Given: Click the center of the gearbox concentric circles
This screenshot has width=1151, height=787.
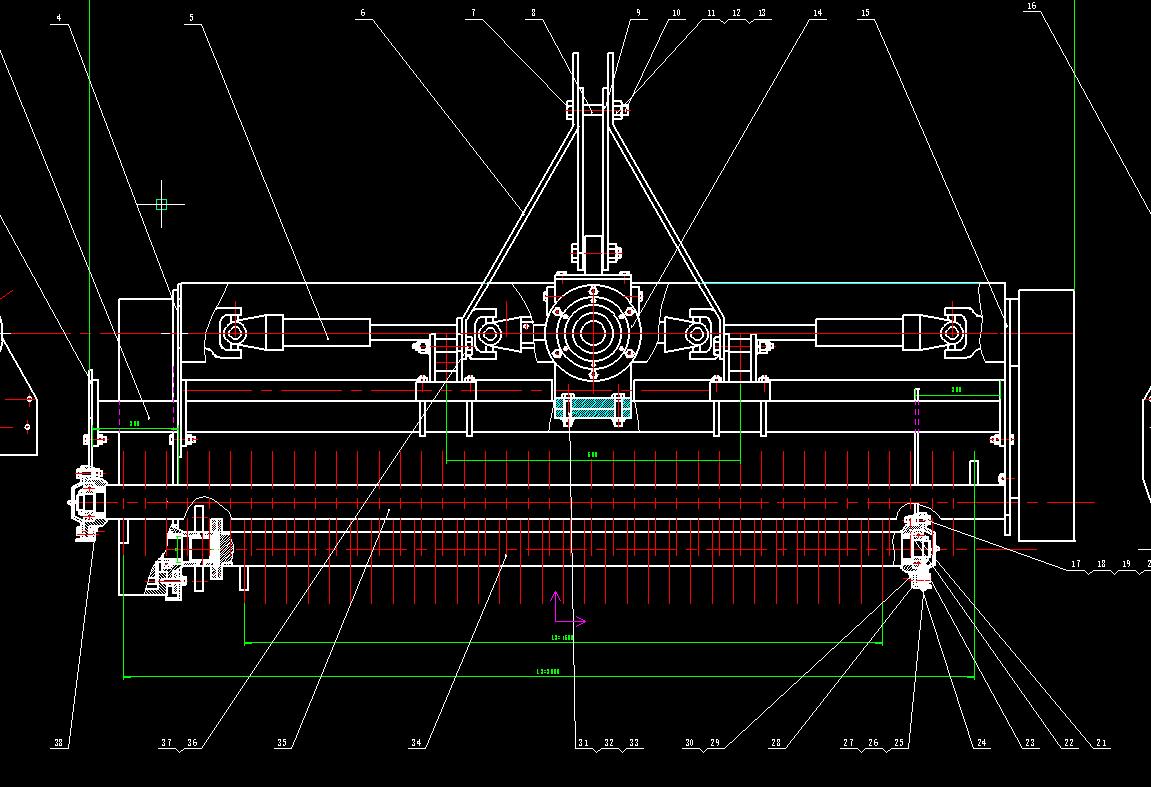Looking at the screenshot, I should pos(593,333).
